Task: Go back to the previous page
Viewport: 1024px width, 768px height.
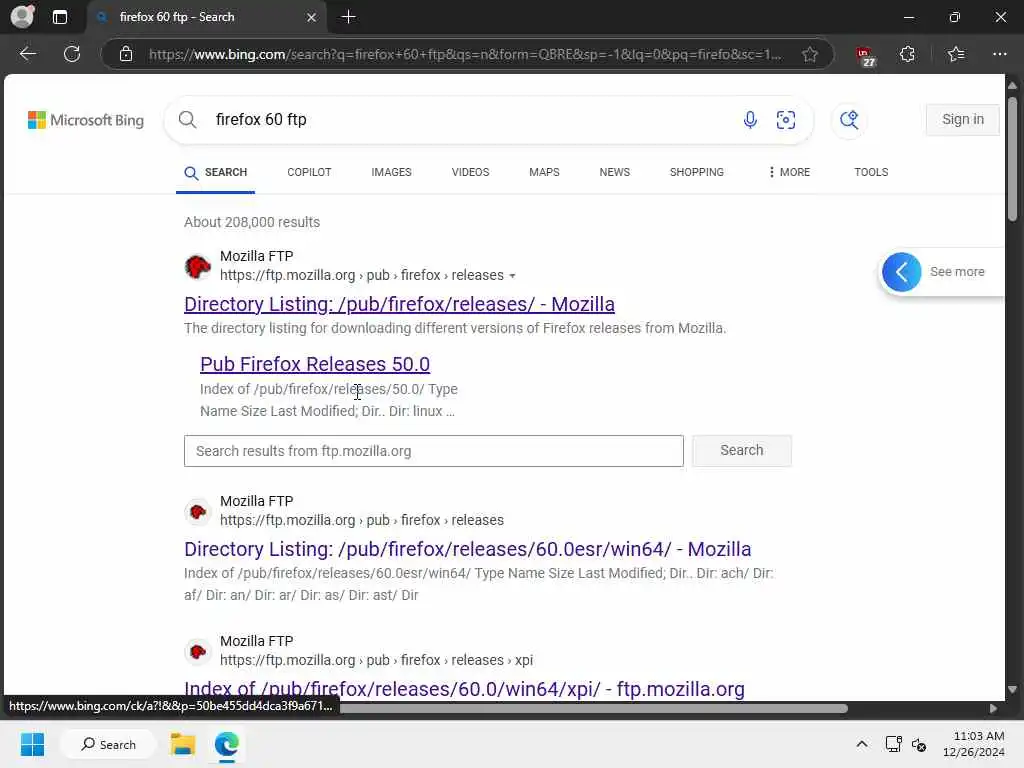Action: pos(27,54)
